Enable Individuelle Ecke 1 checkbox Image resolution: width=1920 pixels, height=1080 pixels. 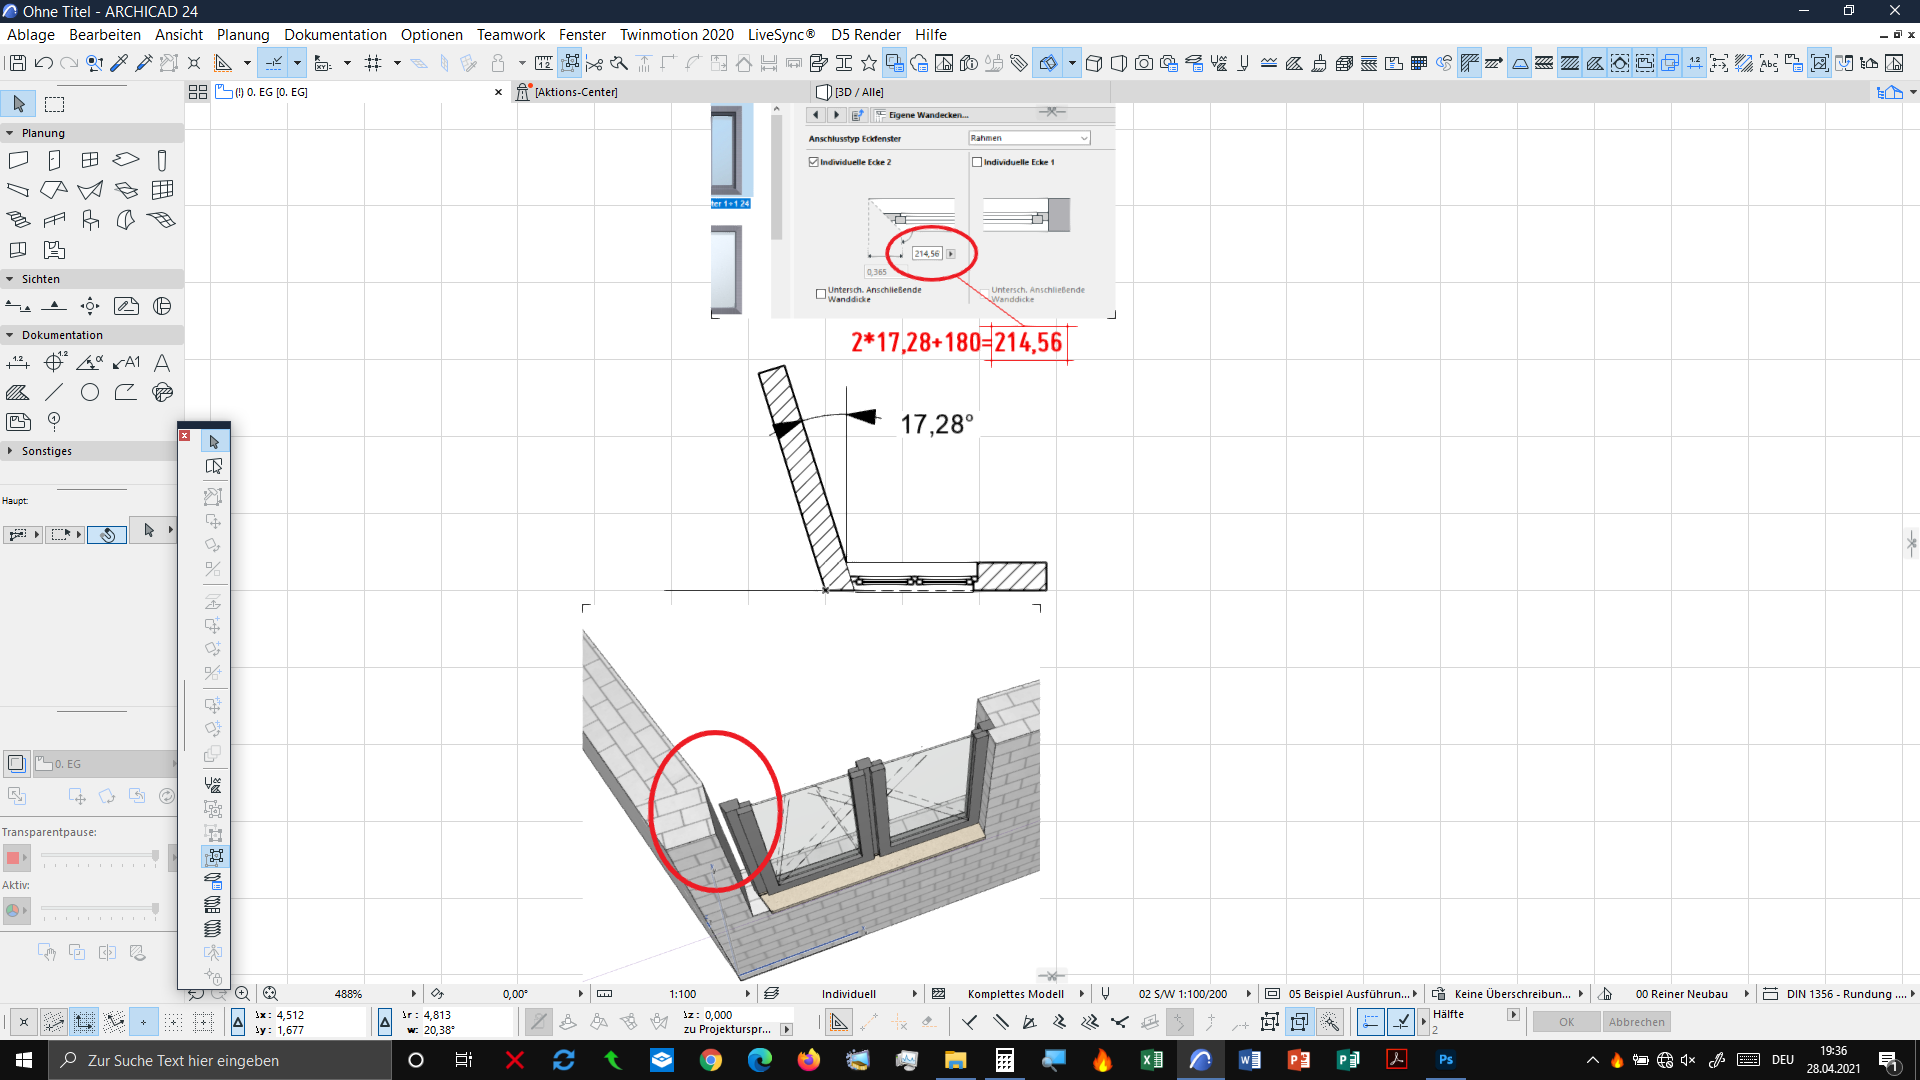pyautogui.click(x=977, y=162)
